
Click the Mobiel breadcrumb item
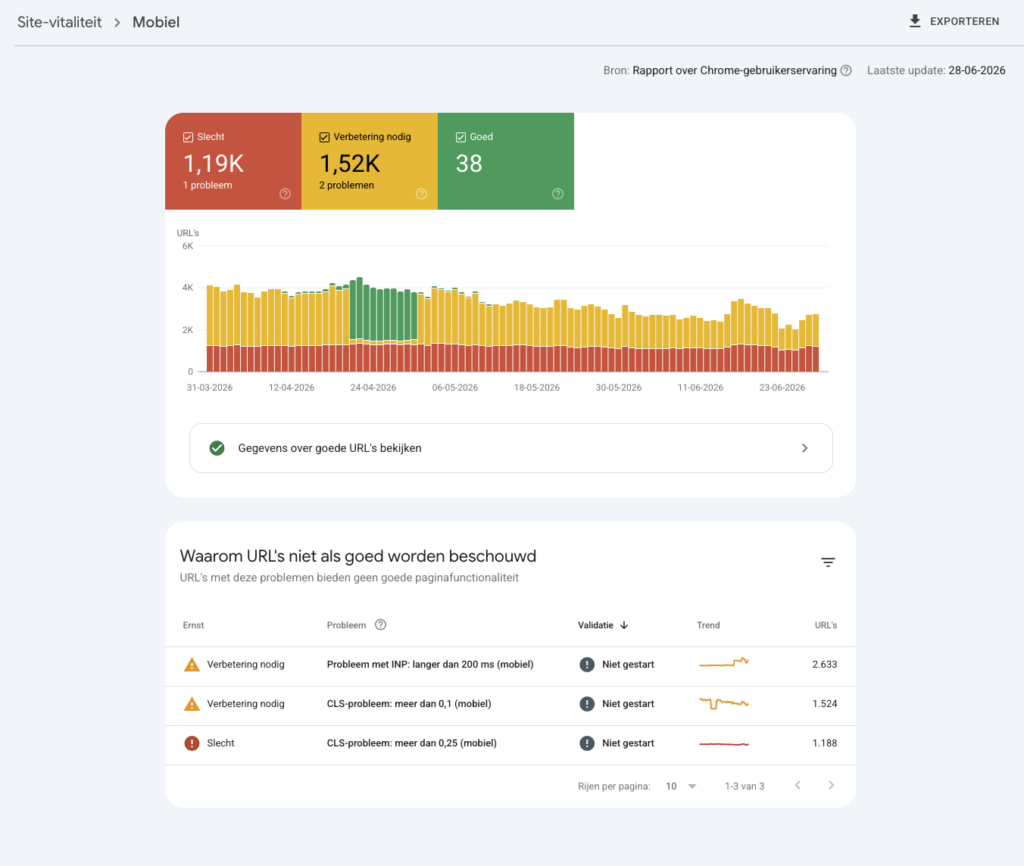pyautogui.click(x=156, y=22)
